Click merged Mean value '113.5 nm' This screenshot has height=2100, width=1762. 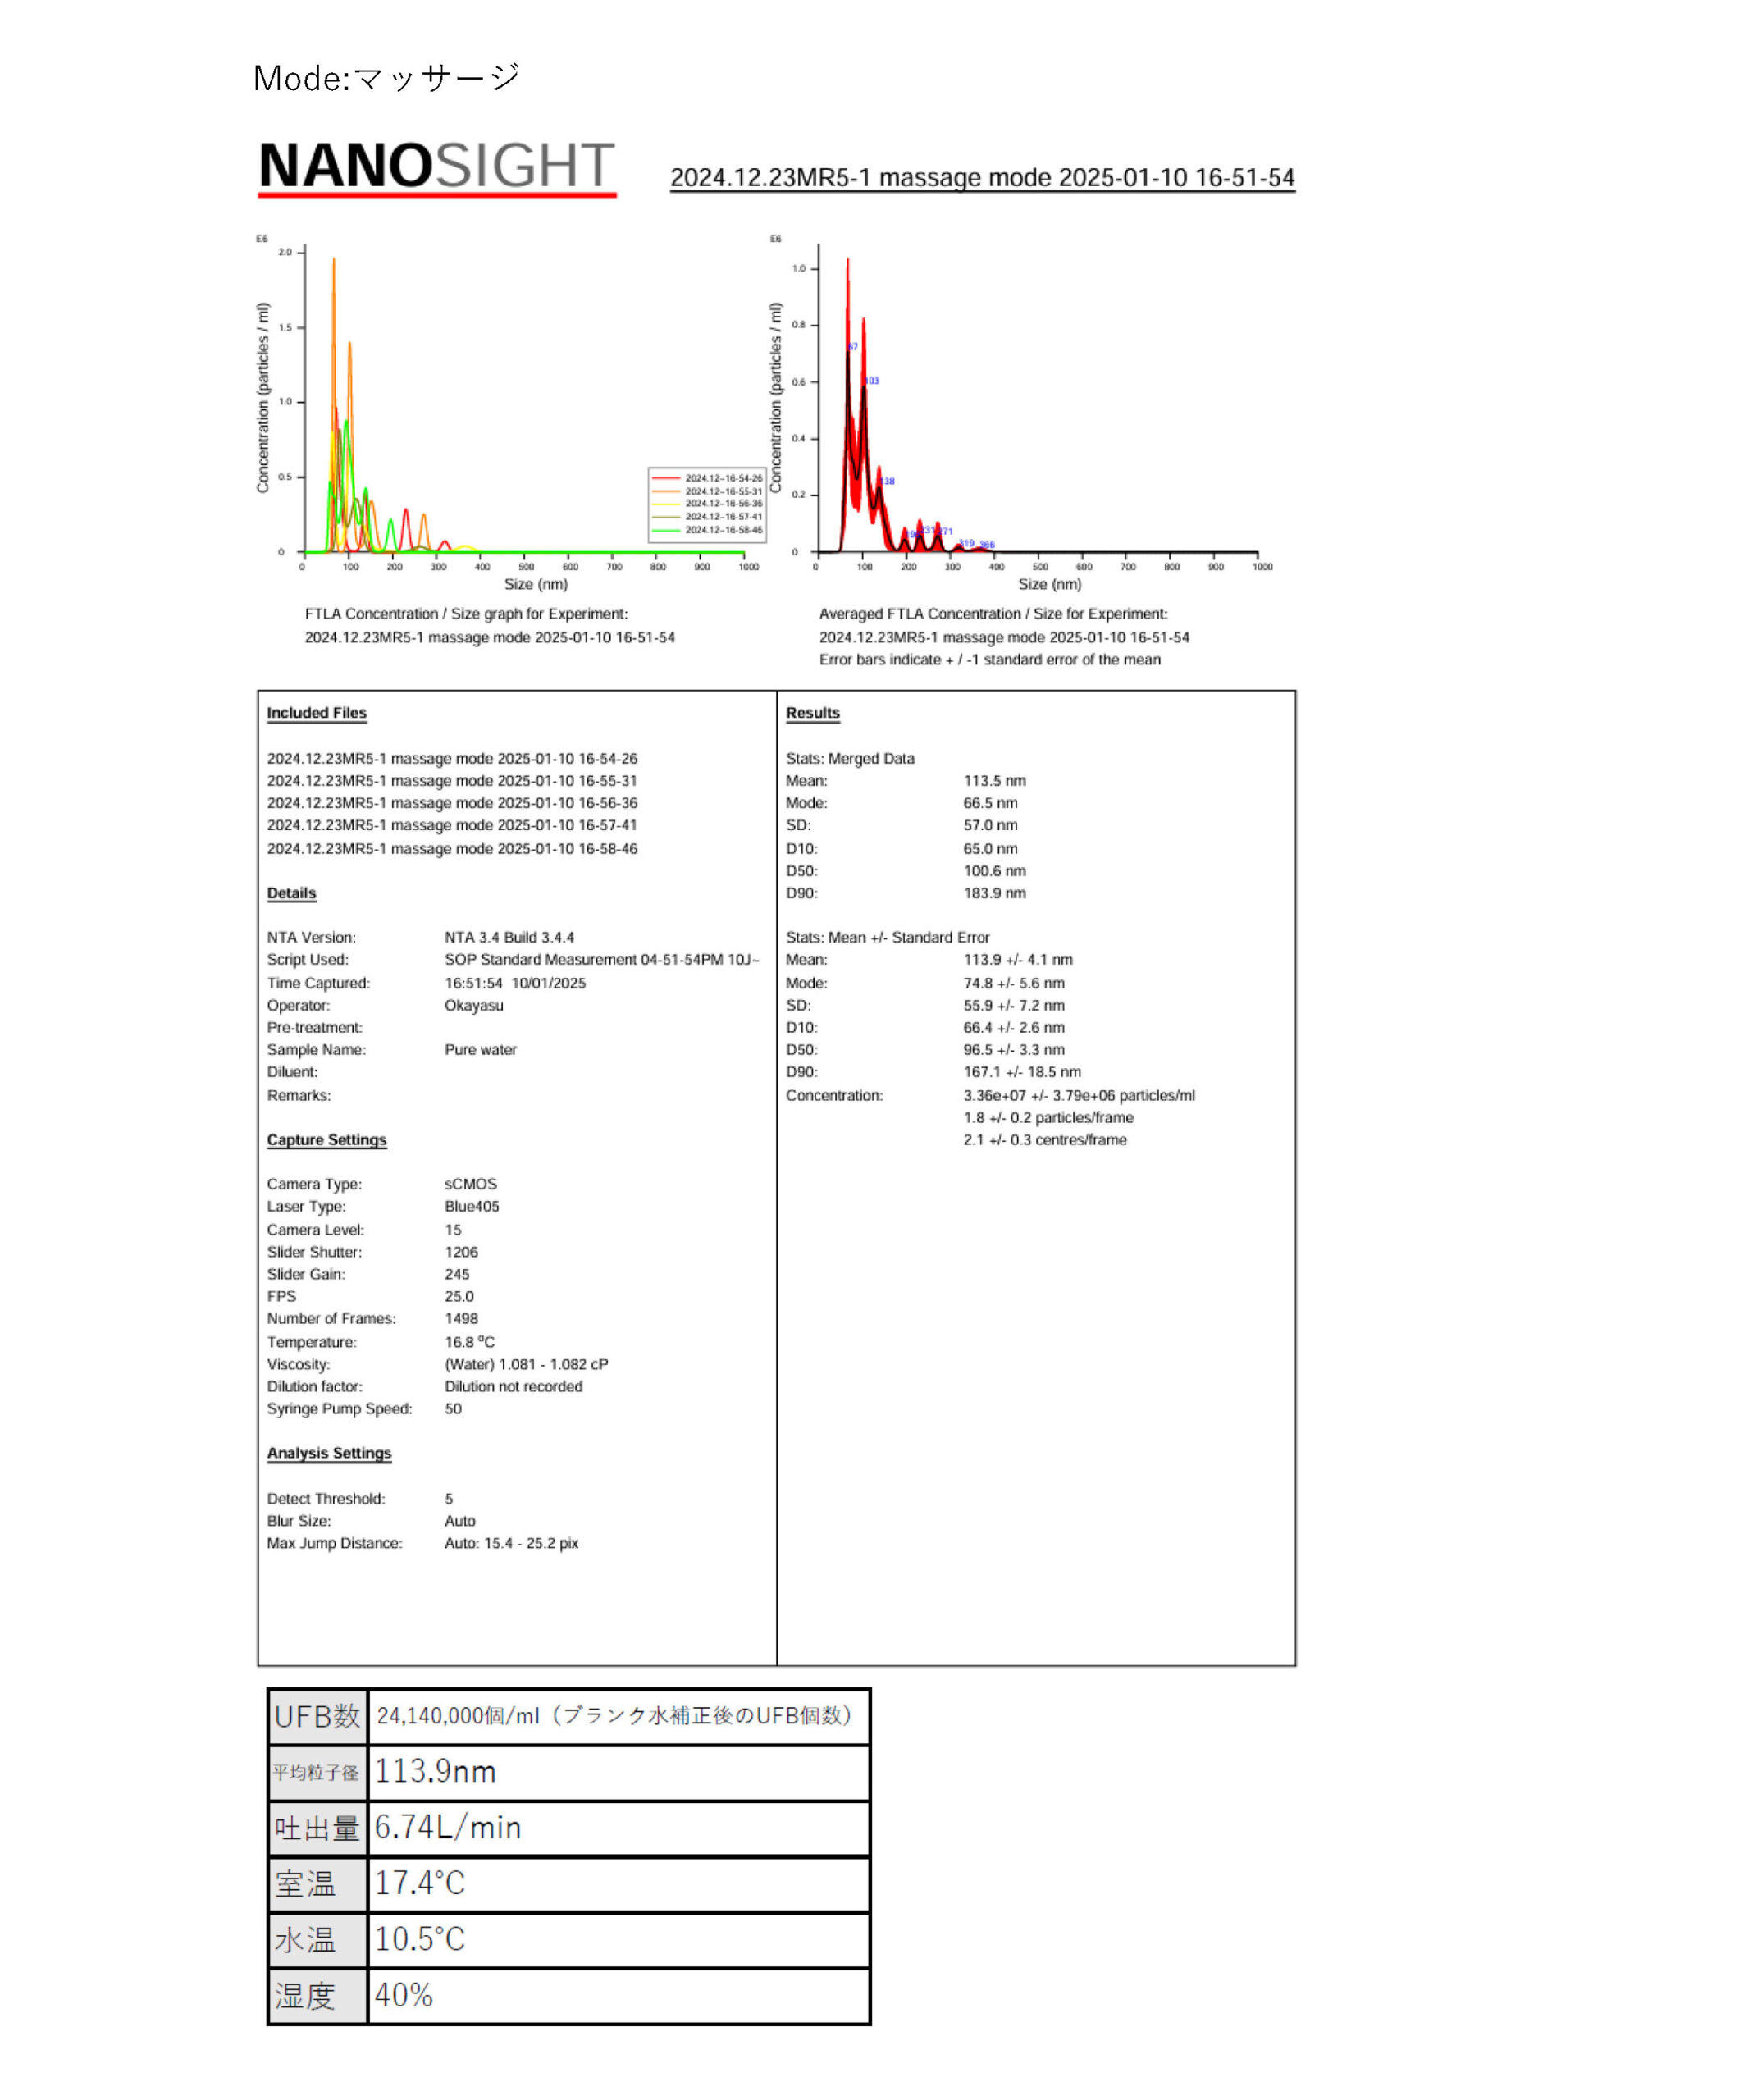(x=994, y=781)
